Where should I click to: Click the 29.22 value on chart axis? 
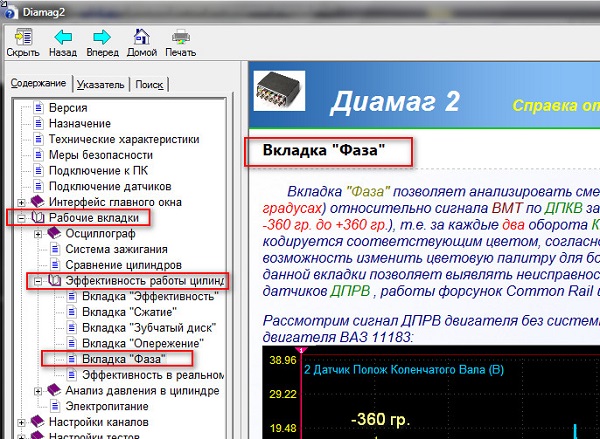tap(283, 394)
